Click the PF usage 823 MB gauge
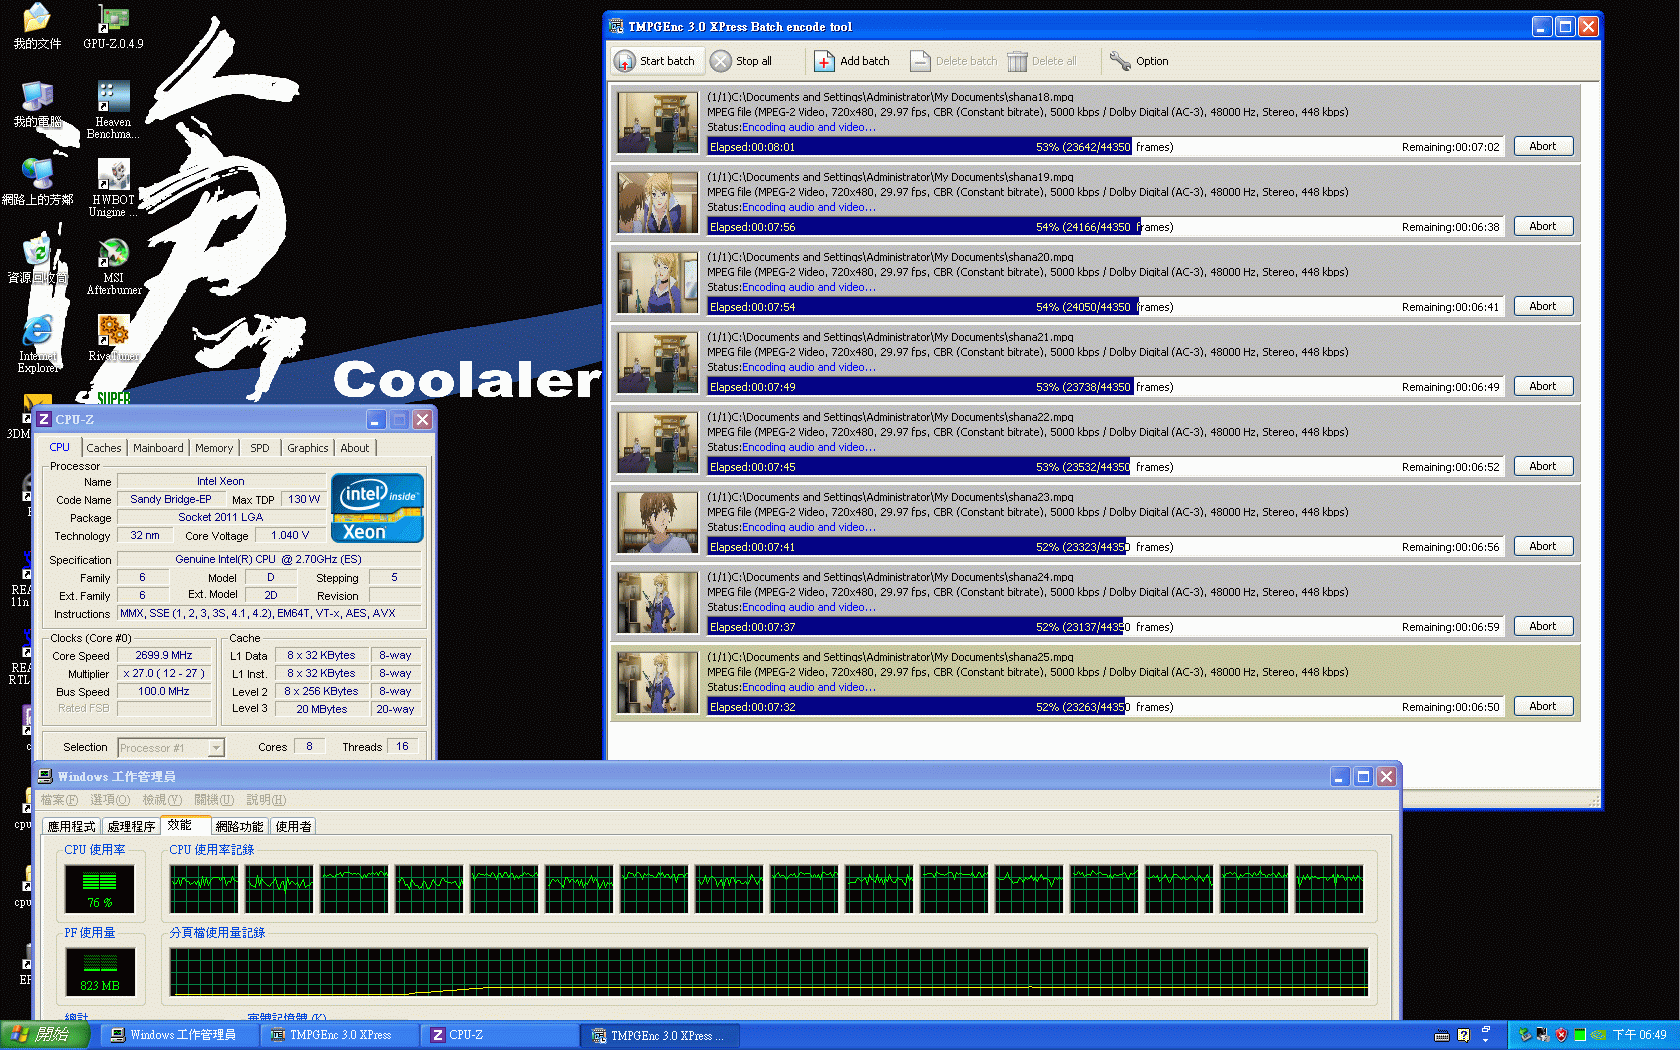 [x=100, y=971]
